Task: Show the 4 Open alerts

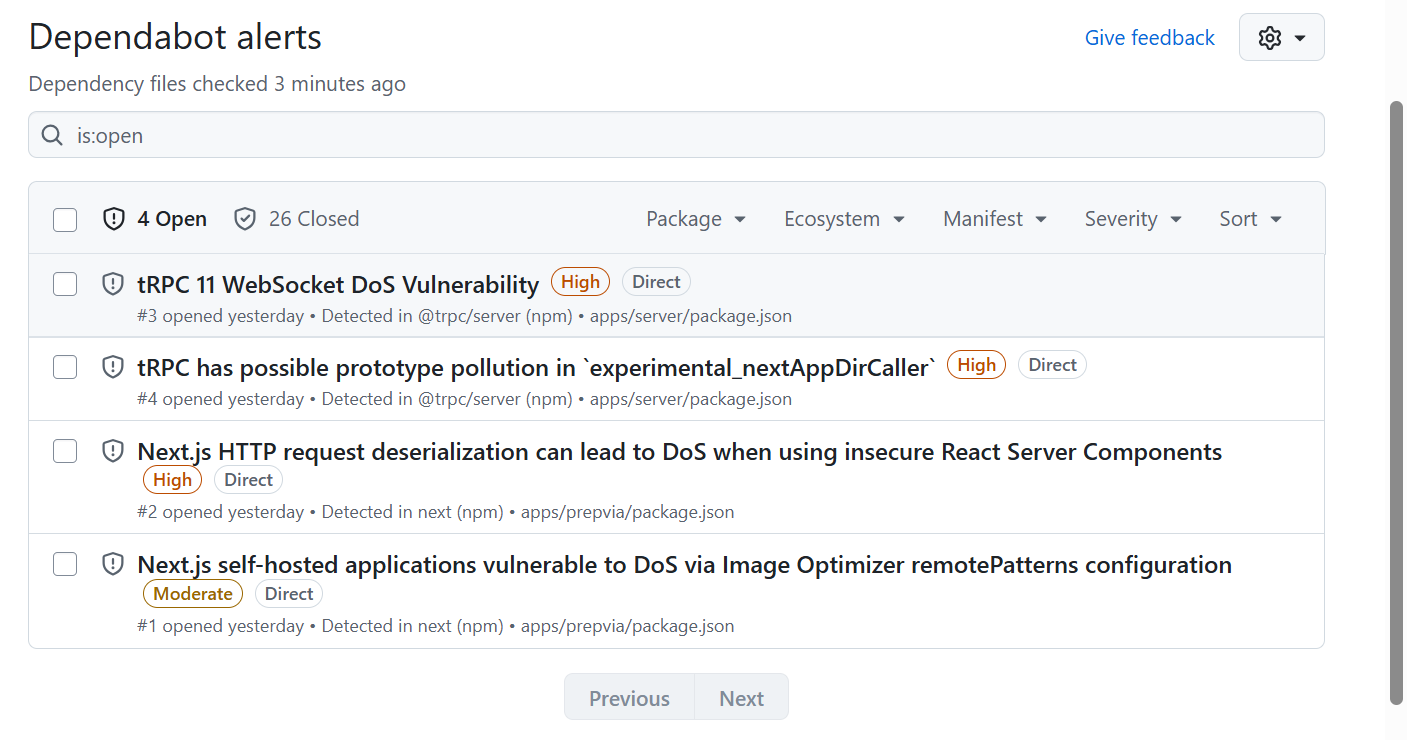Action: [x=155, y=219]
